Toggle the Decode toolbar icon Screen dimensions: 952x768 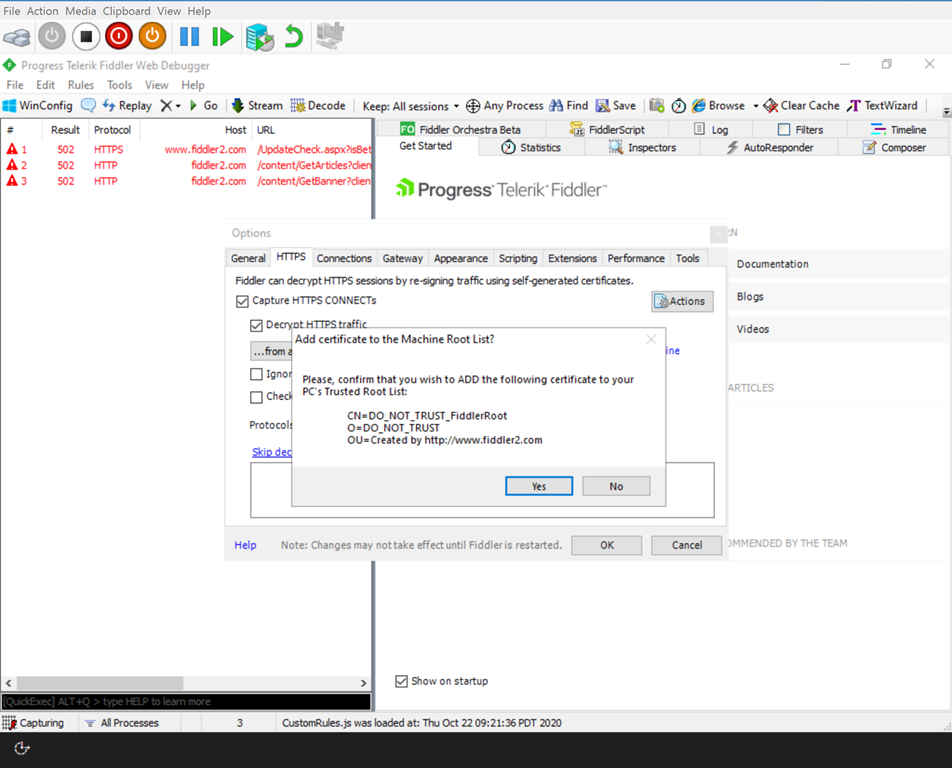[x=318, y=105]
